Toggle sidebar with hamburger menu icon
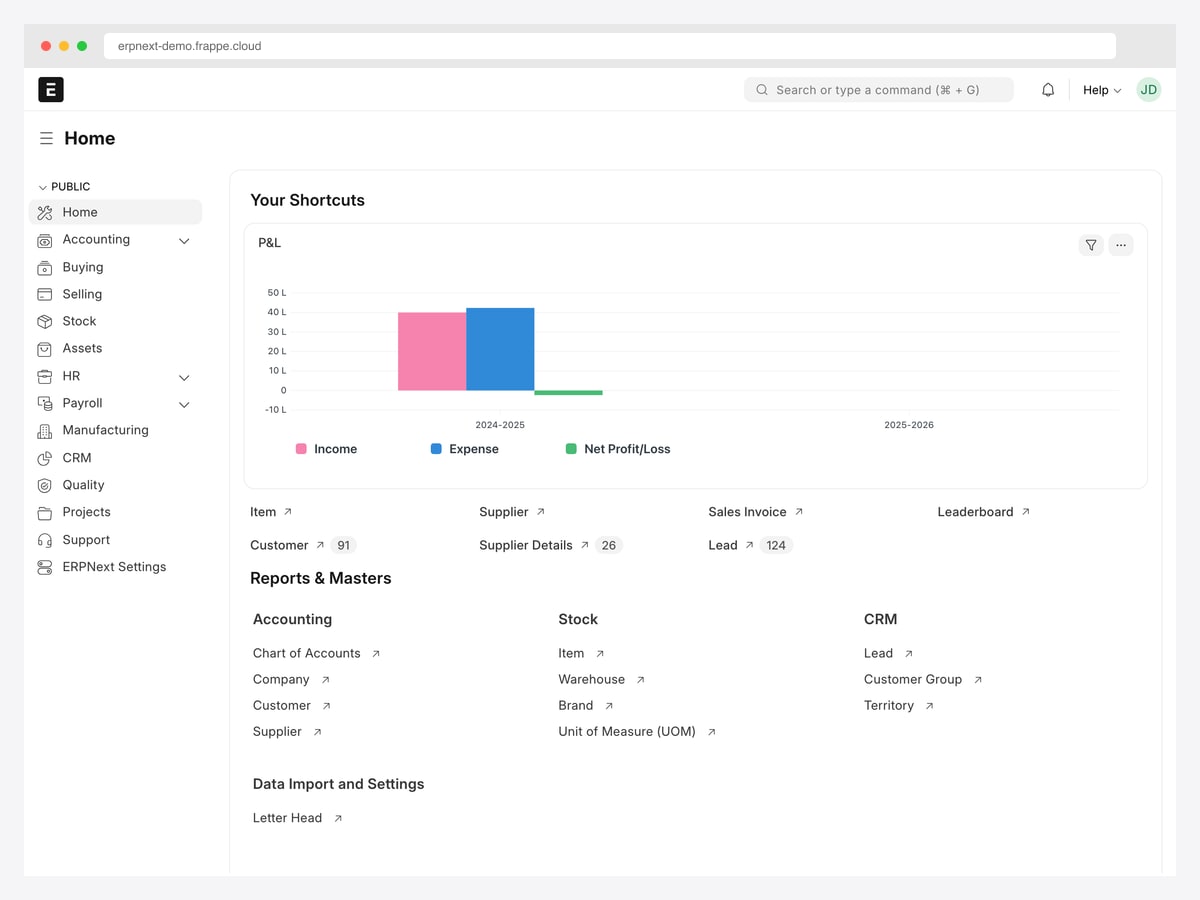 point(46,139)
